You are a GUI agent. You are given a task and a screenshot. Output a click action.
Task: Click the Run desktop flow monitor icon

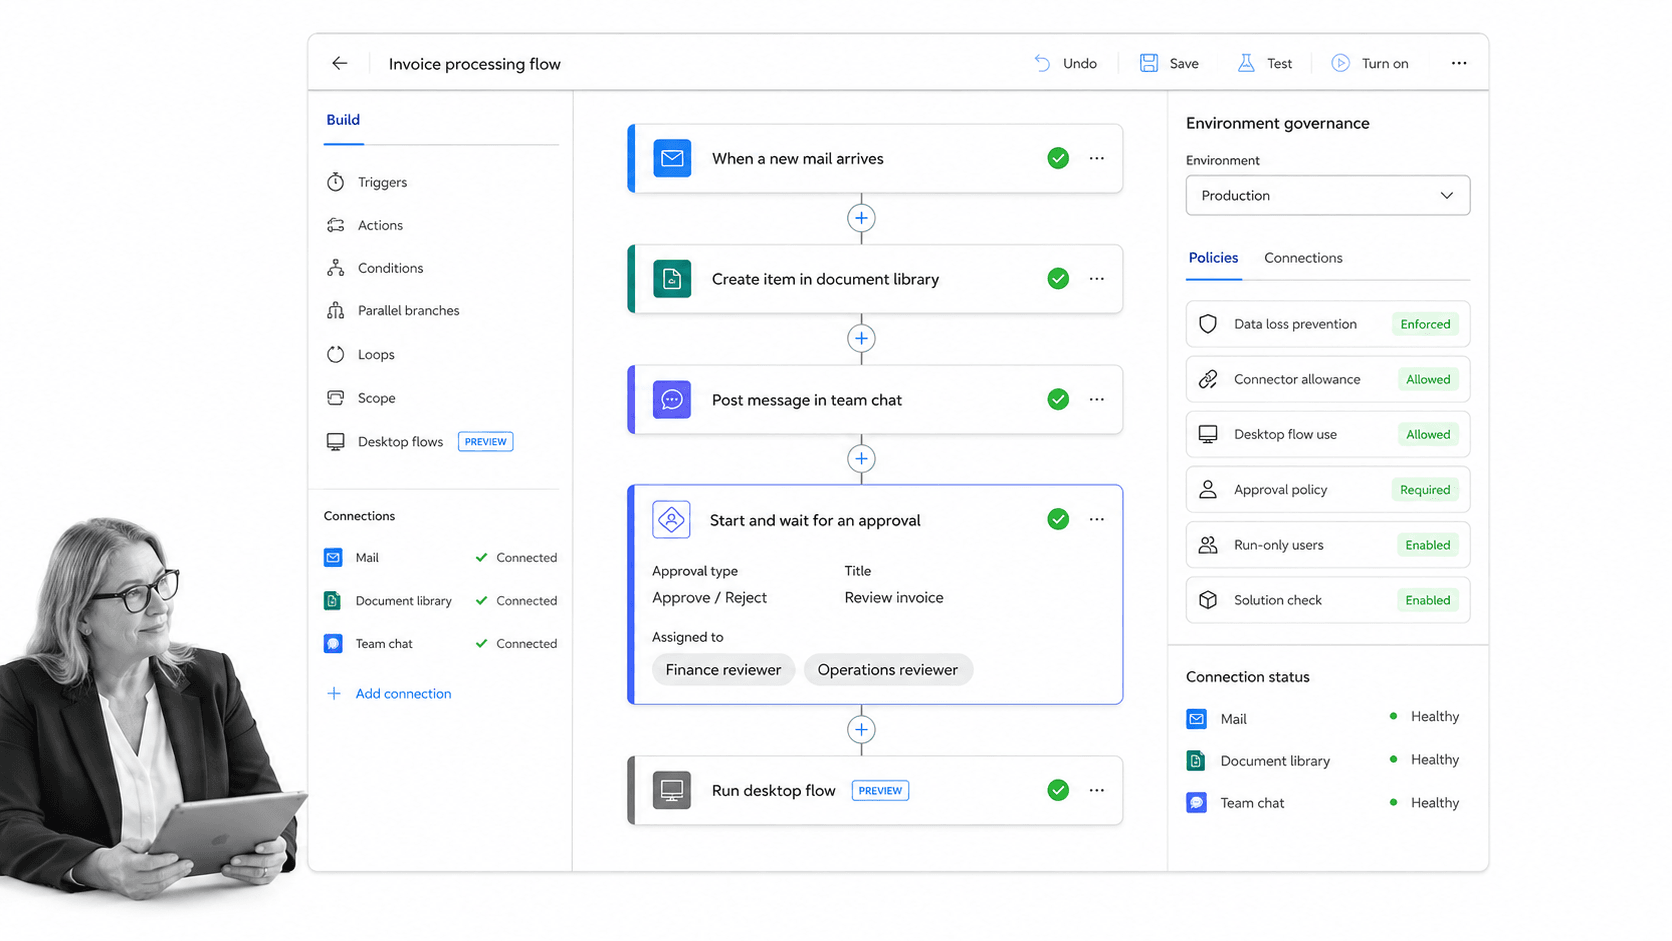[x=672, y=790]
